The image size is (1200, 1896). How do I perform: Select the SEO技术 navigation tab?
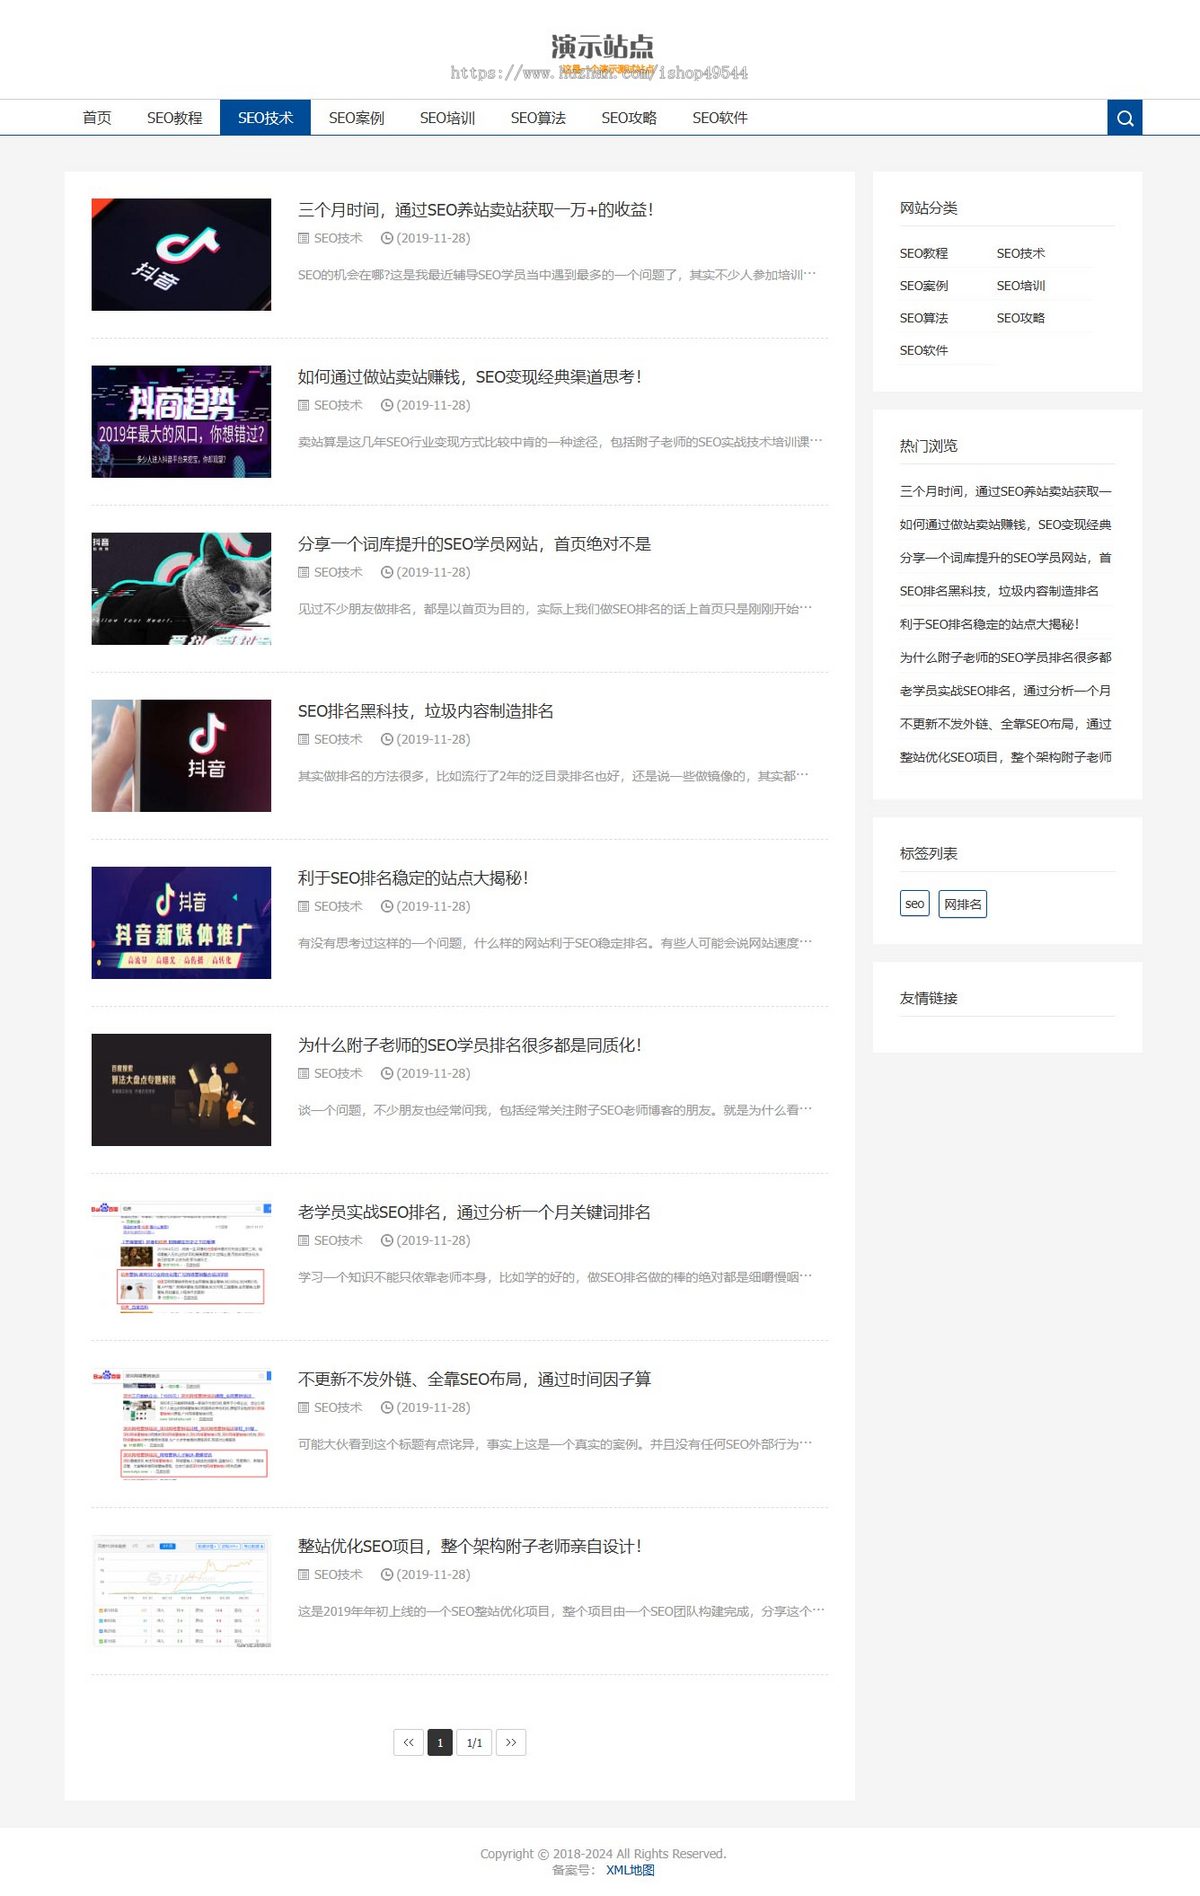click(265, 118)
